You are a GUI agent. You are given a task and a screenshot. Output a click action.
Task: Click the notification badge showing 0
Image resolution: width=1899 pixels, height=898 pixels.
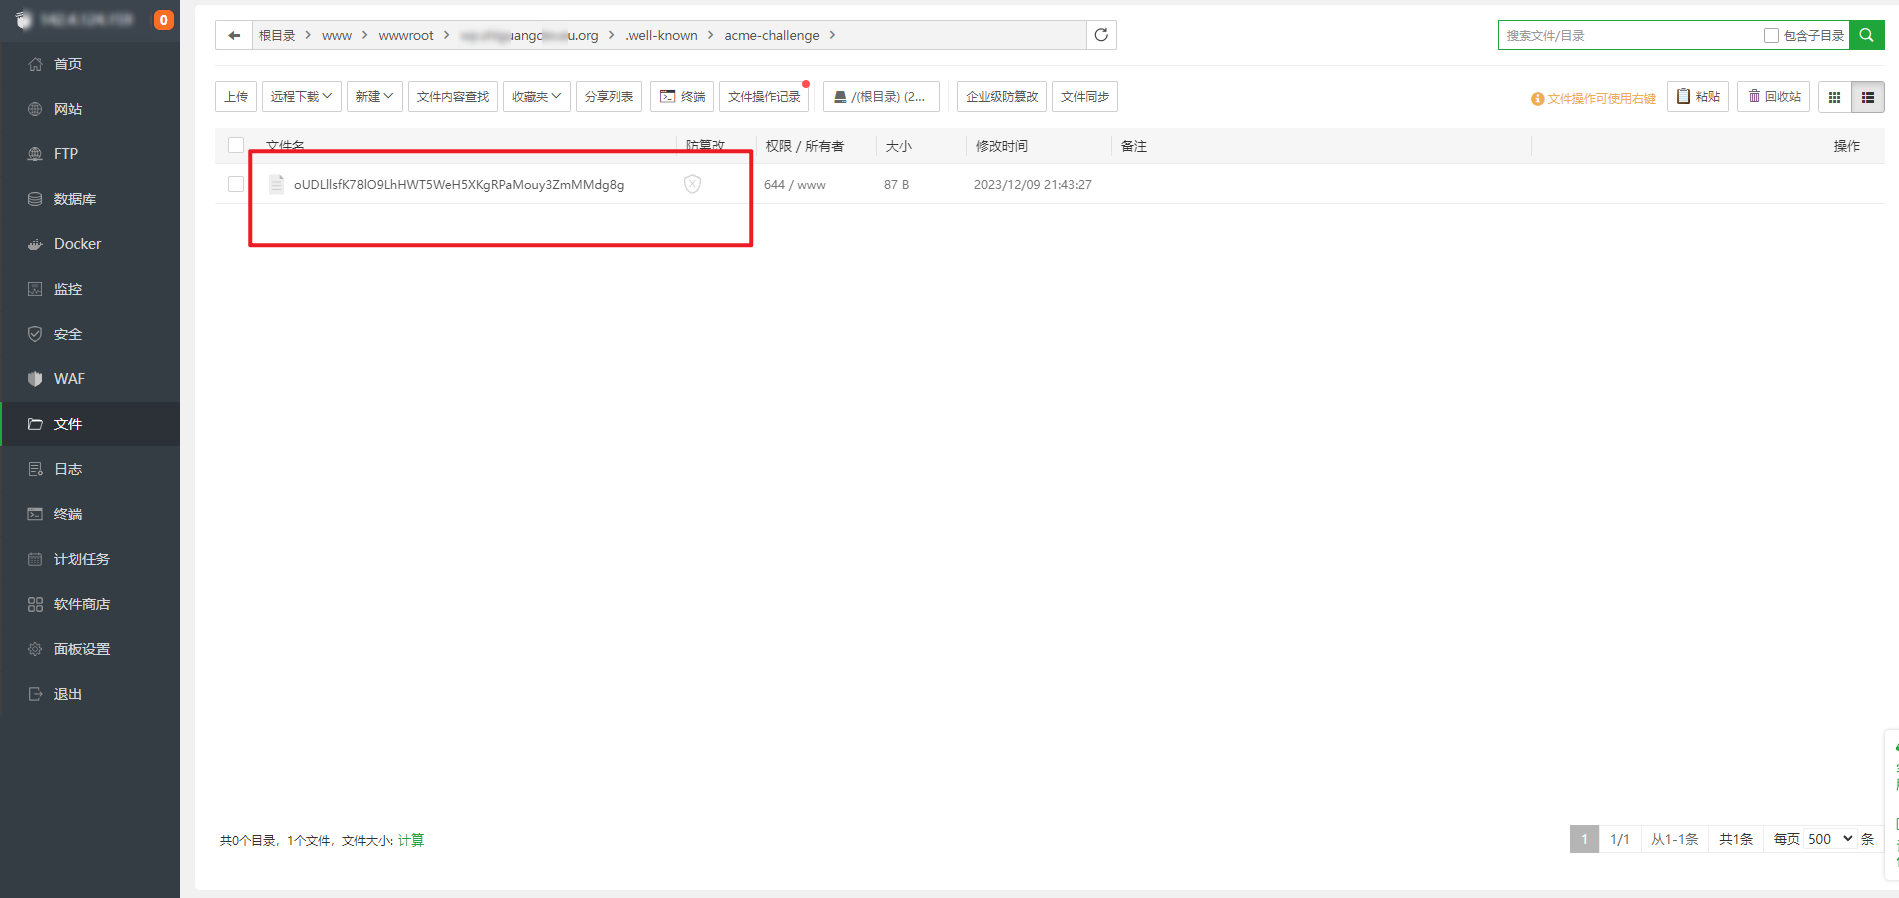click(x=163, y=20)
